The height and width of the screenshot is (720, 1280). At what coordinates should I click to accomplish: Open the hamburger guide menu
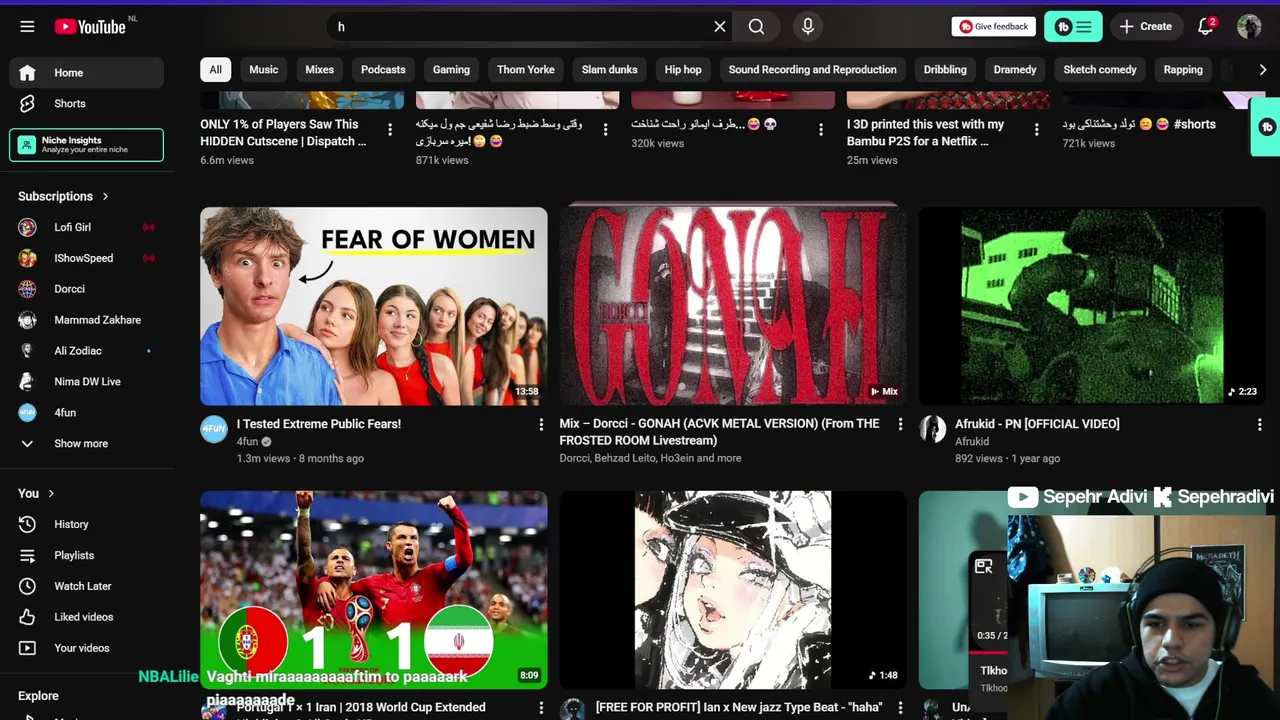(27, 27)
